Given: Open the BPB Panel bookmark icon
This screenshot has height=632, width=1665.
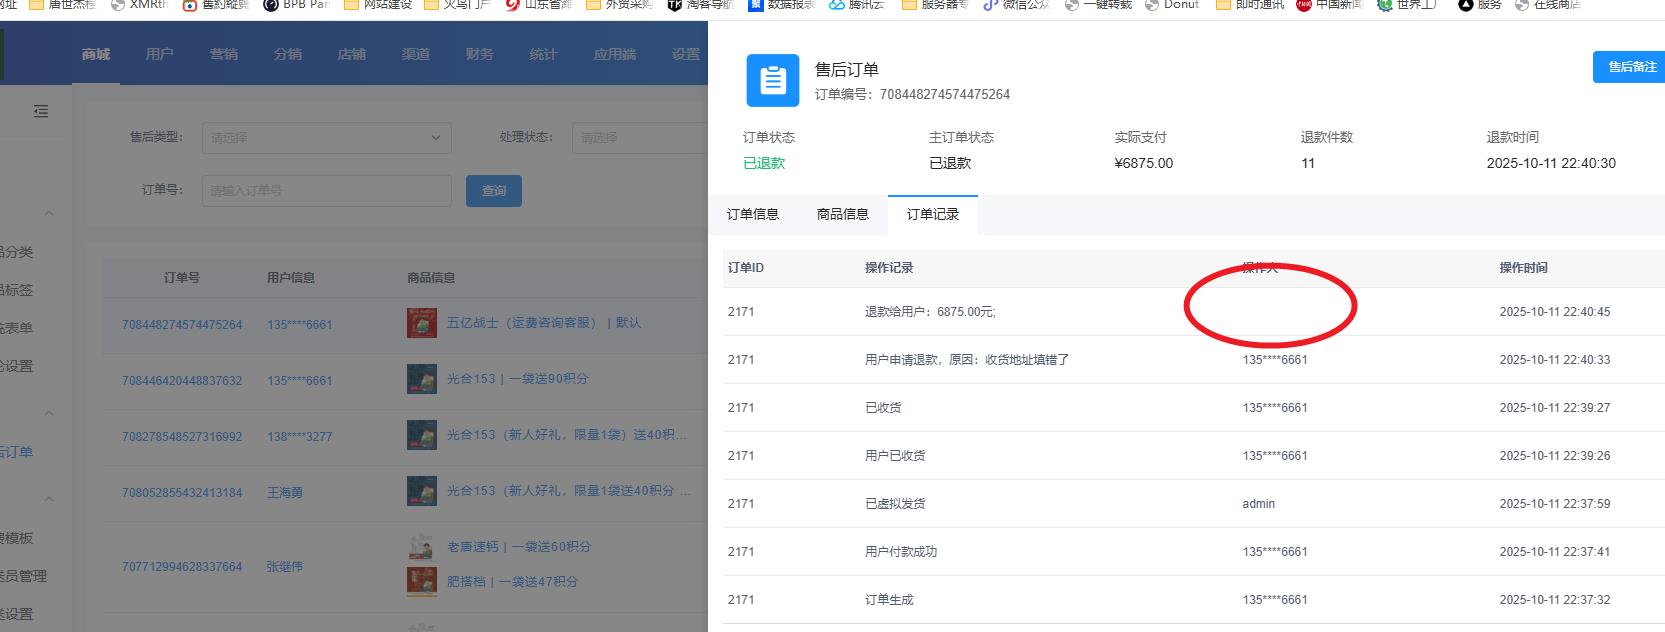Looking at the screenshot, I should (x=271, y=5).
